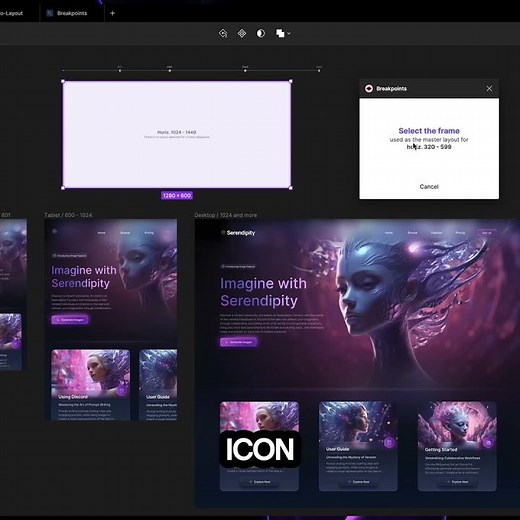The image size is (520, 520).
Task: Click Pricing in Desktop frame navigation
Action: click(x=460, y=233)
